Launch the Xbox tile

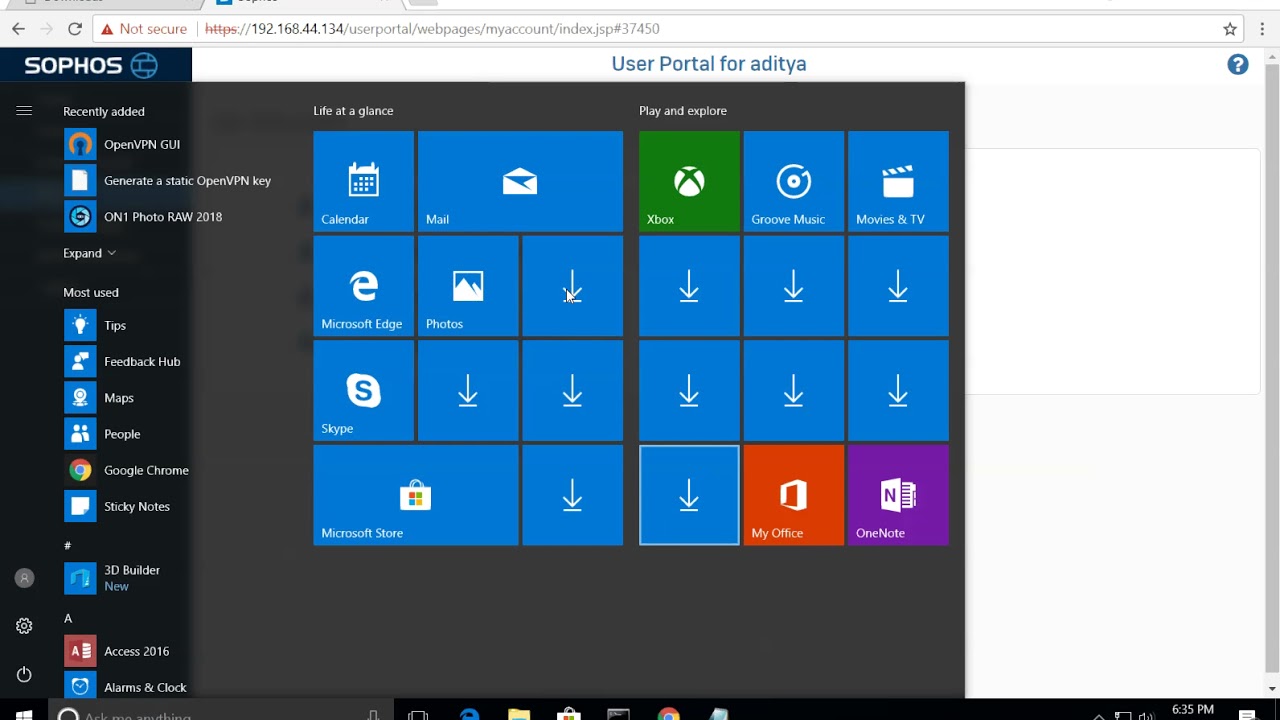689,181
